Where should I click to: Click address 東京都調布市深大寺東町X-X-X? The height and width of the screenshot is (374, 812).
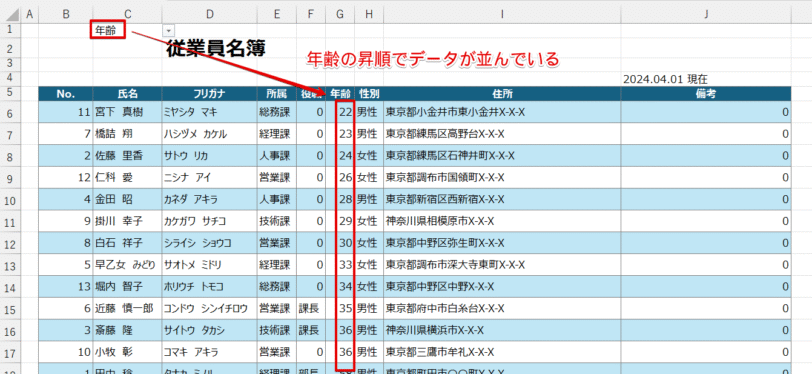click(x=502, y=265)
